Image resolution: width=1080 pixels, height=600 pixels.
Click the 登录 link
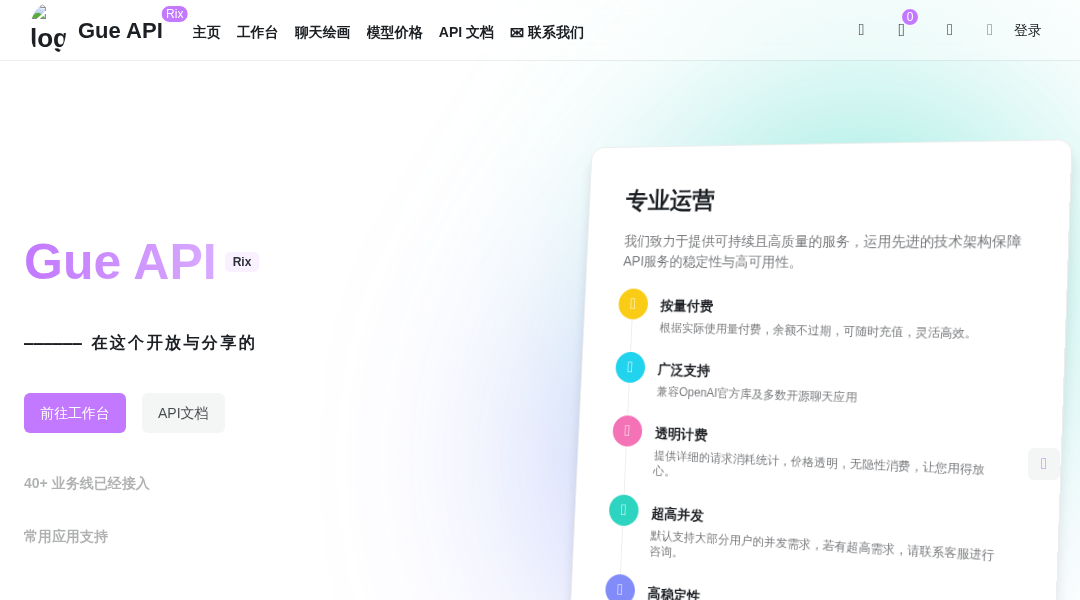coord(1027,30)
